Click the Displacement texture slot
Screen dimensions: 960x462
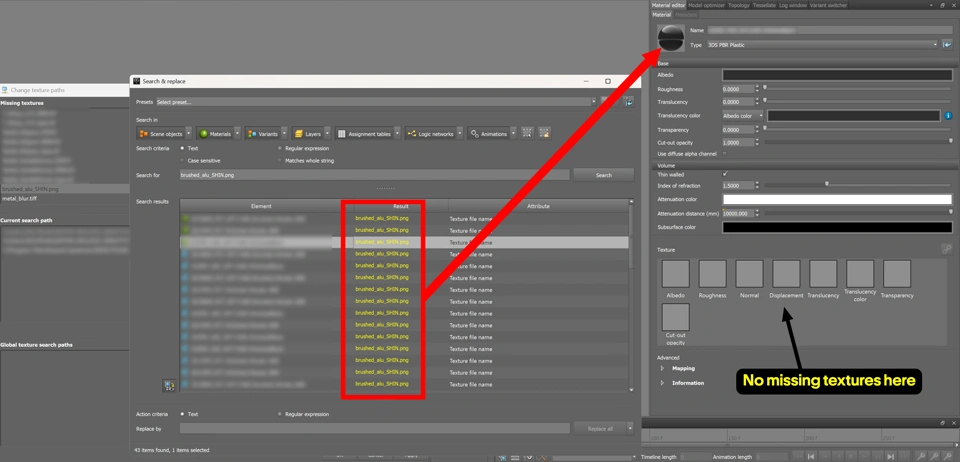[786, 274]
